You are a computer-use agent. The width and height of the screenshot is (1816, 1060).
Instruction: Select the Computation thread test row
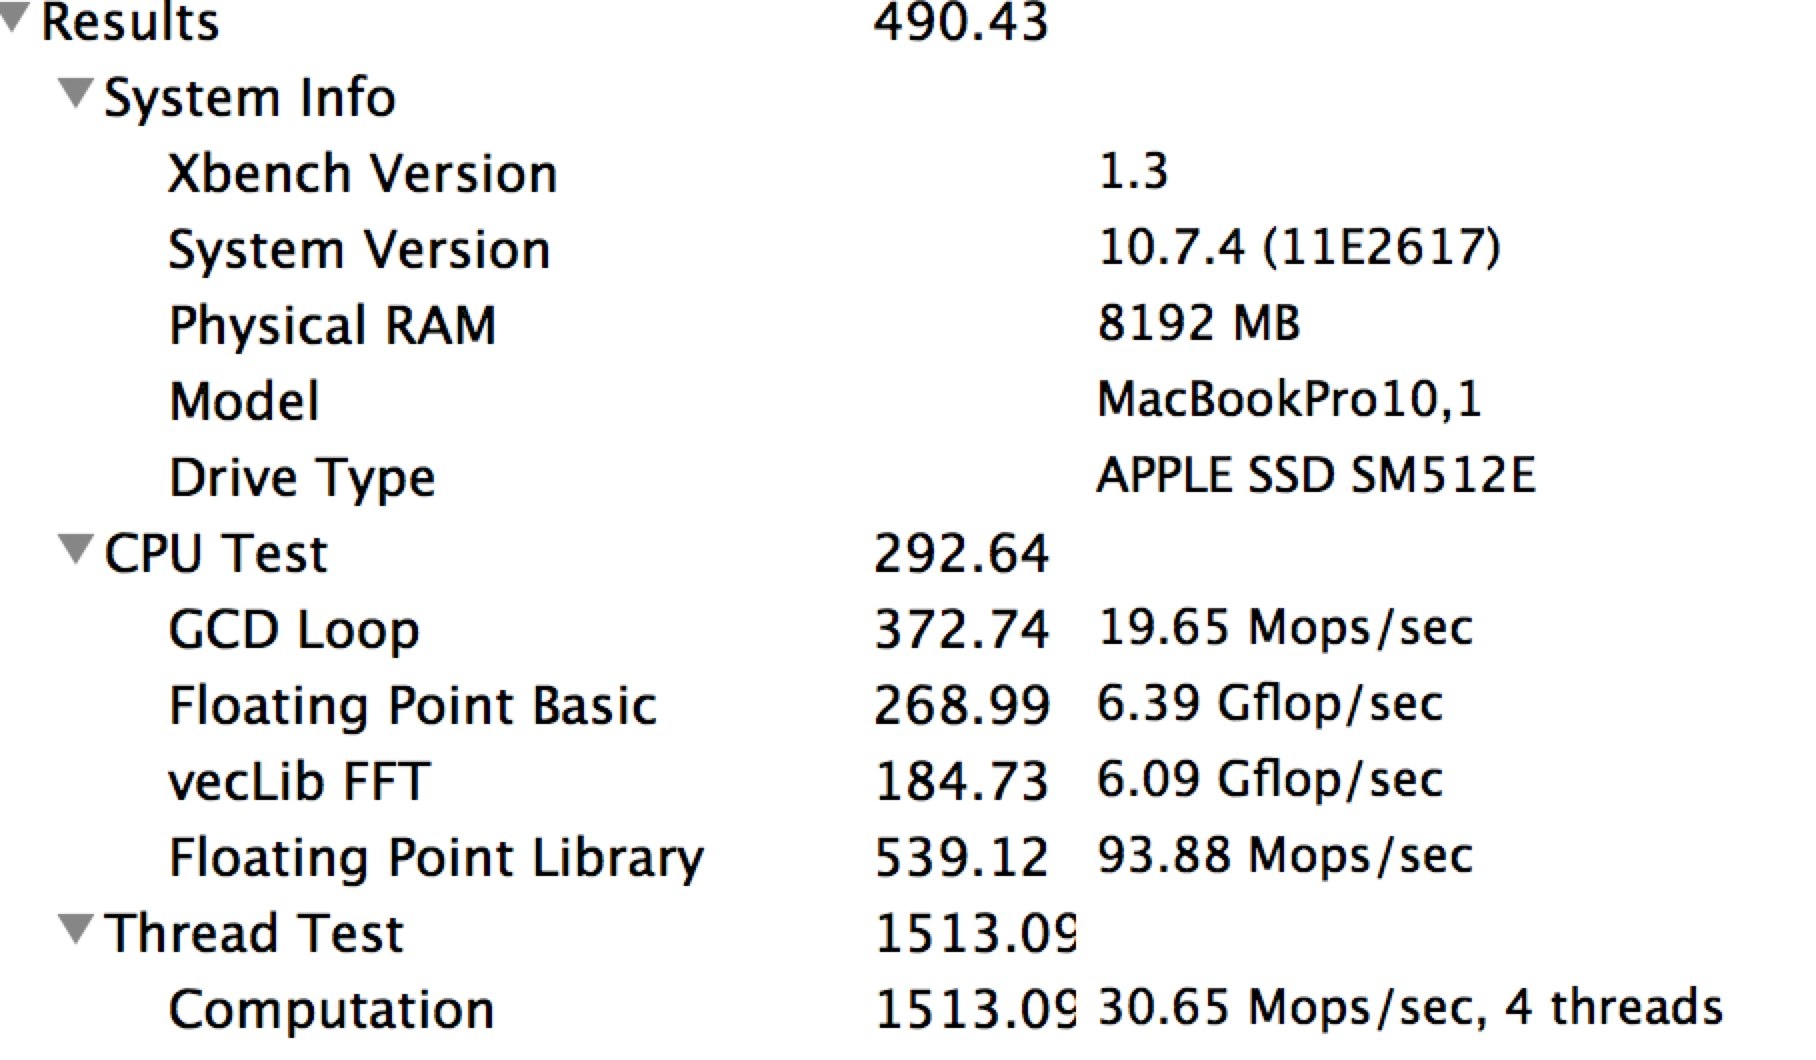pyautogui.click(x=331, y=1009)
